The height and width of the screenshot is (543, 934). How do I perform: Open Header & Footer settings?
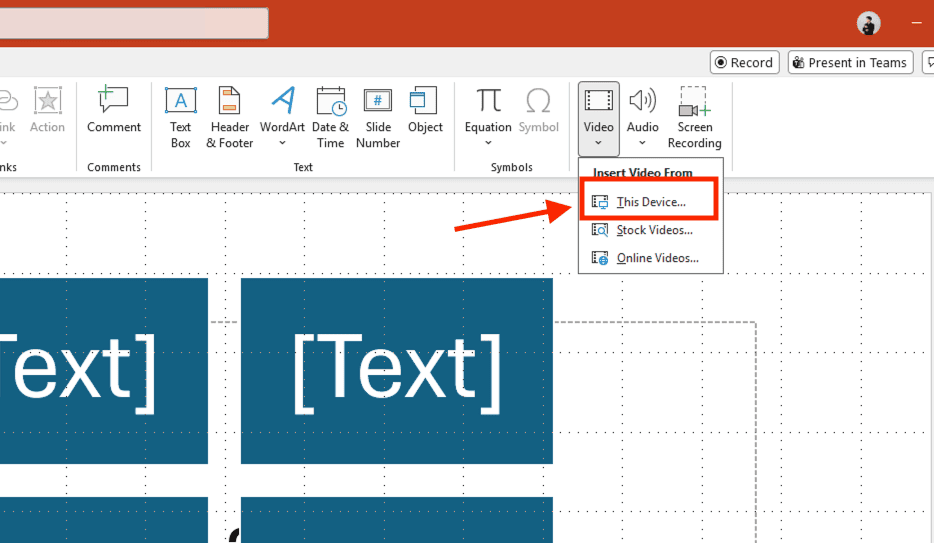click(229, 117)
